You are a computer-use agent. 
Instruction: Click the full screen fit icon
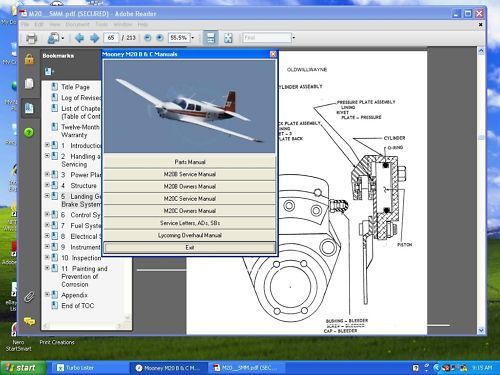(x=228, y=38)
